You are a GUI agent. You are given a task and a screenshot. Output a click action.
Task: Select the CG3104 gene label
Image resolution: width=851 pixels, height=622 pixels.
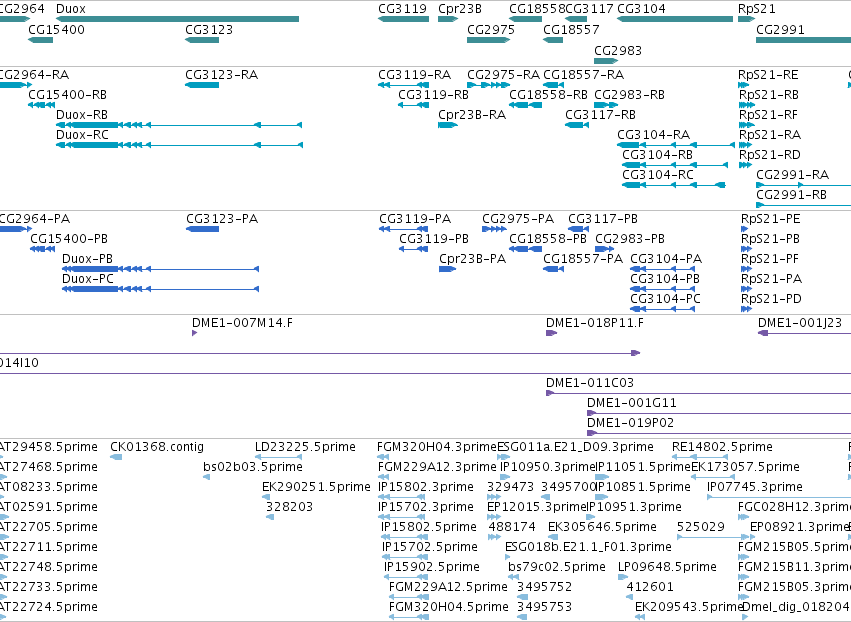click(x=641, y=9)
